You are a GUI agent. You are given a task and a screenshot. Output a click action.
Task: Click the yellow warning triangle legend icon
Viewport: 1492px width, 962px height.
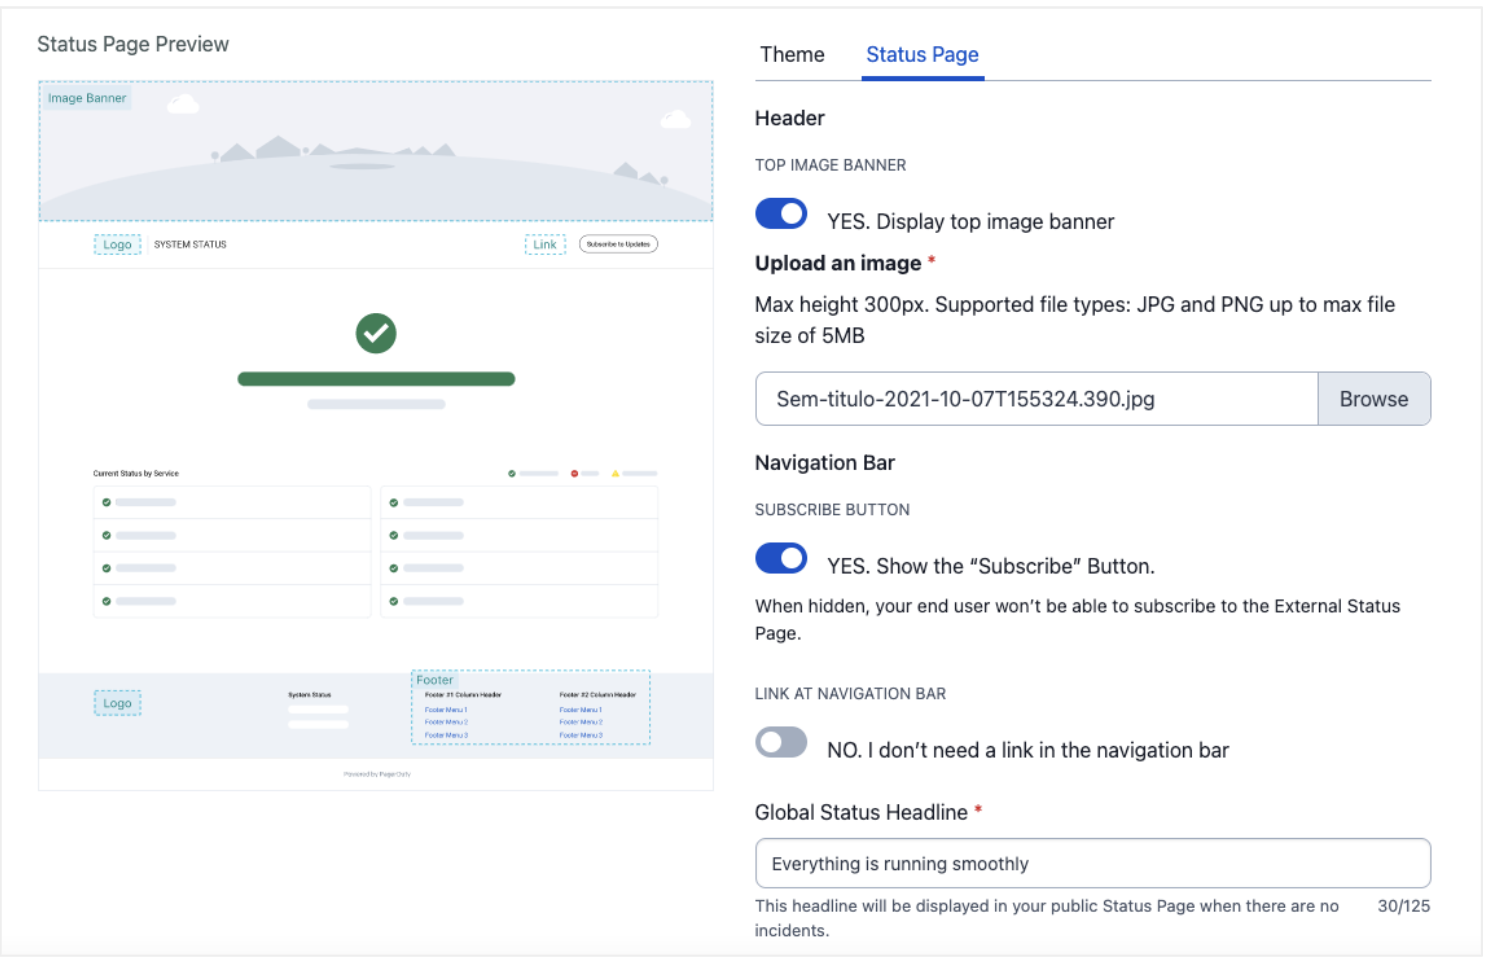point(615,473)
